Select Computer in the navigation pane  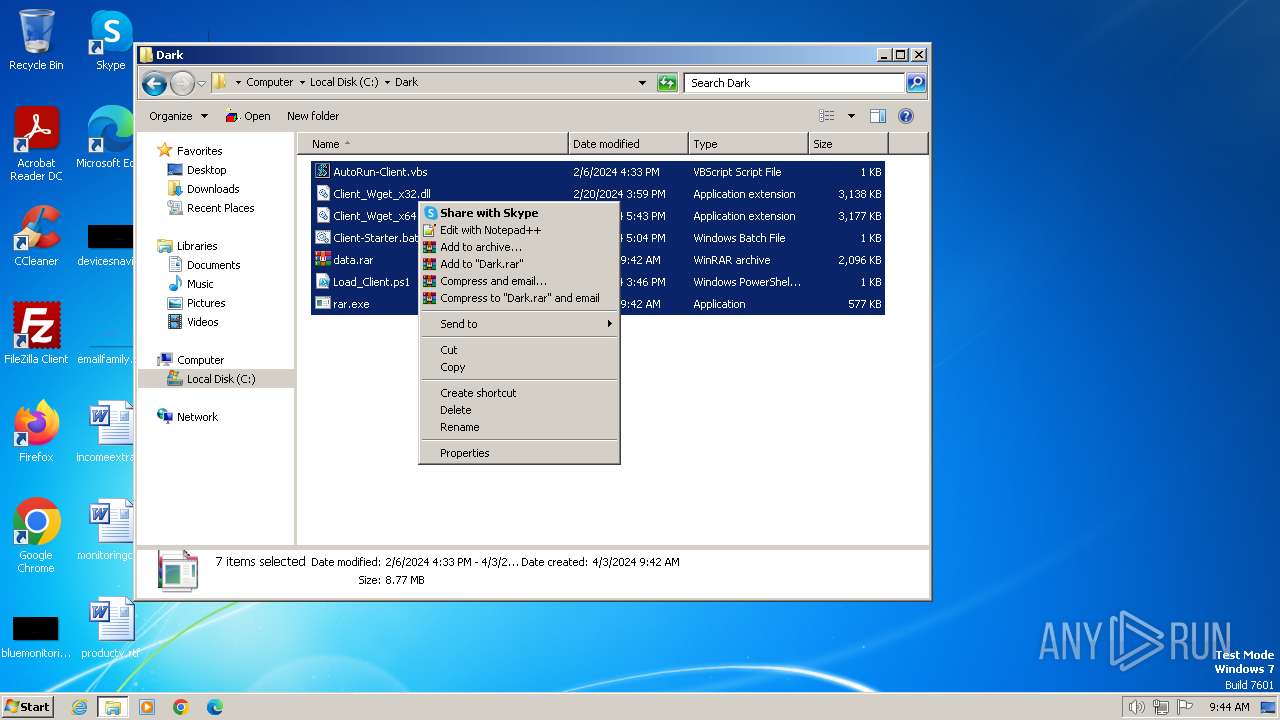coord(200,360)
